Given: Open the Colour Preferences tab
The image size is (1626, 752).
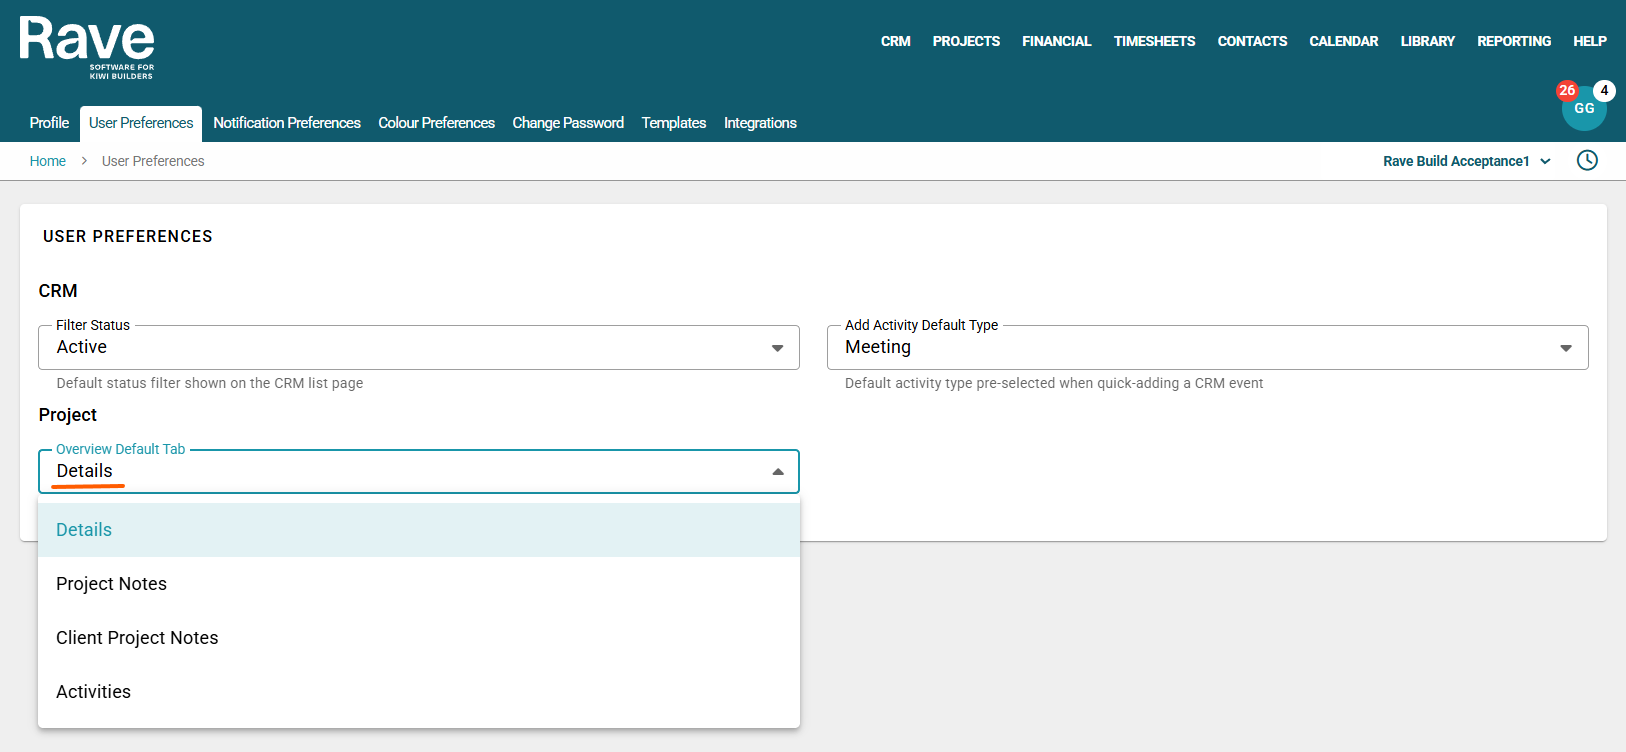Looking at the screenshot, I should click(x=437, y=123).
